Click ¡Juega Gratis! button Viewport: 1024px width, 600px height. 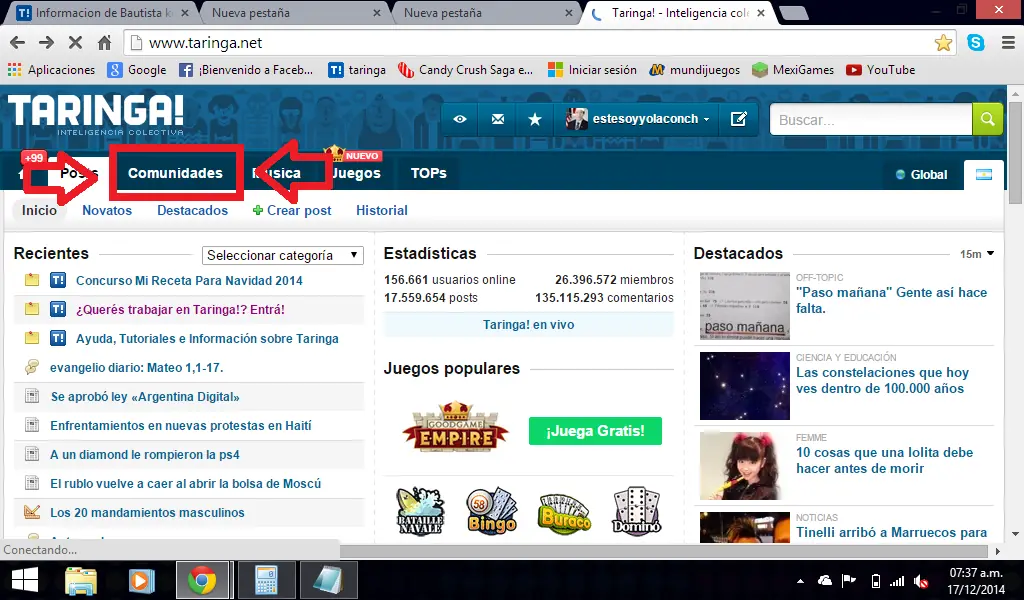[595, 431]
